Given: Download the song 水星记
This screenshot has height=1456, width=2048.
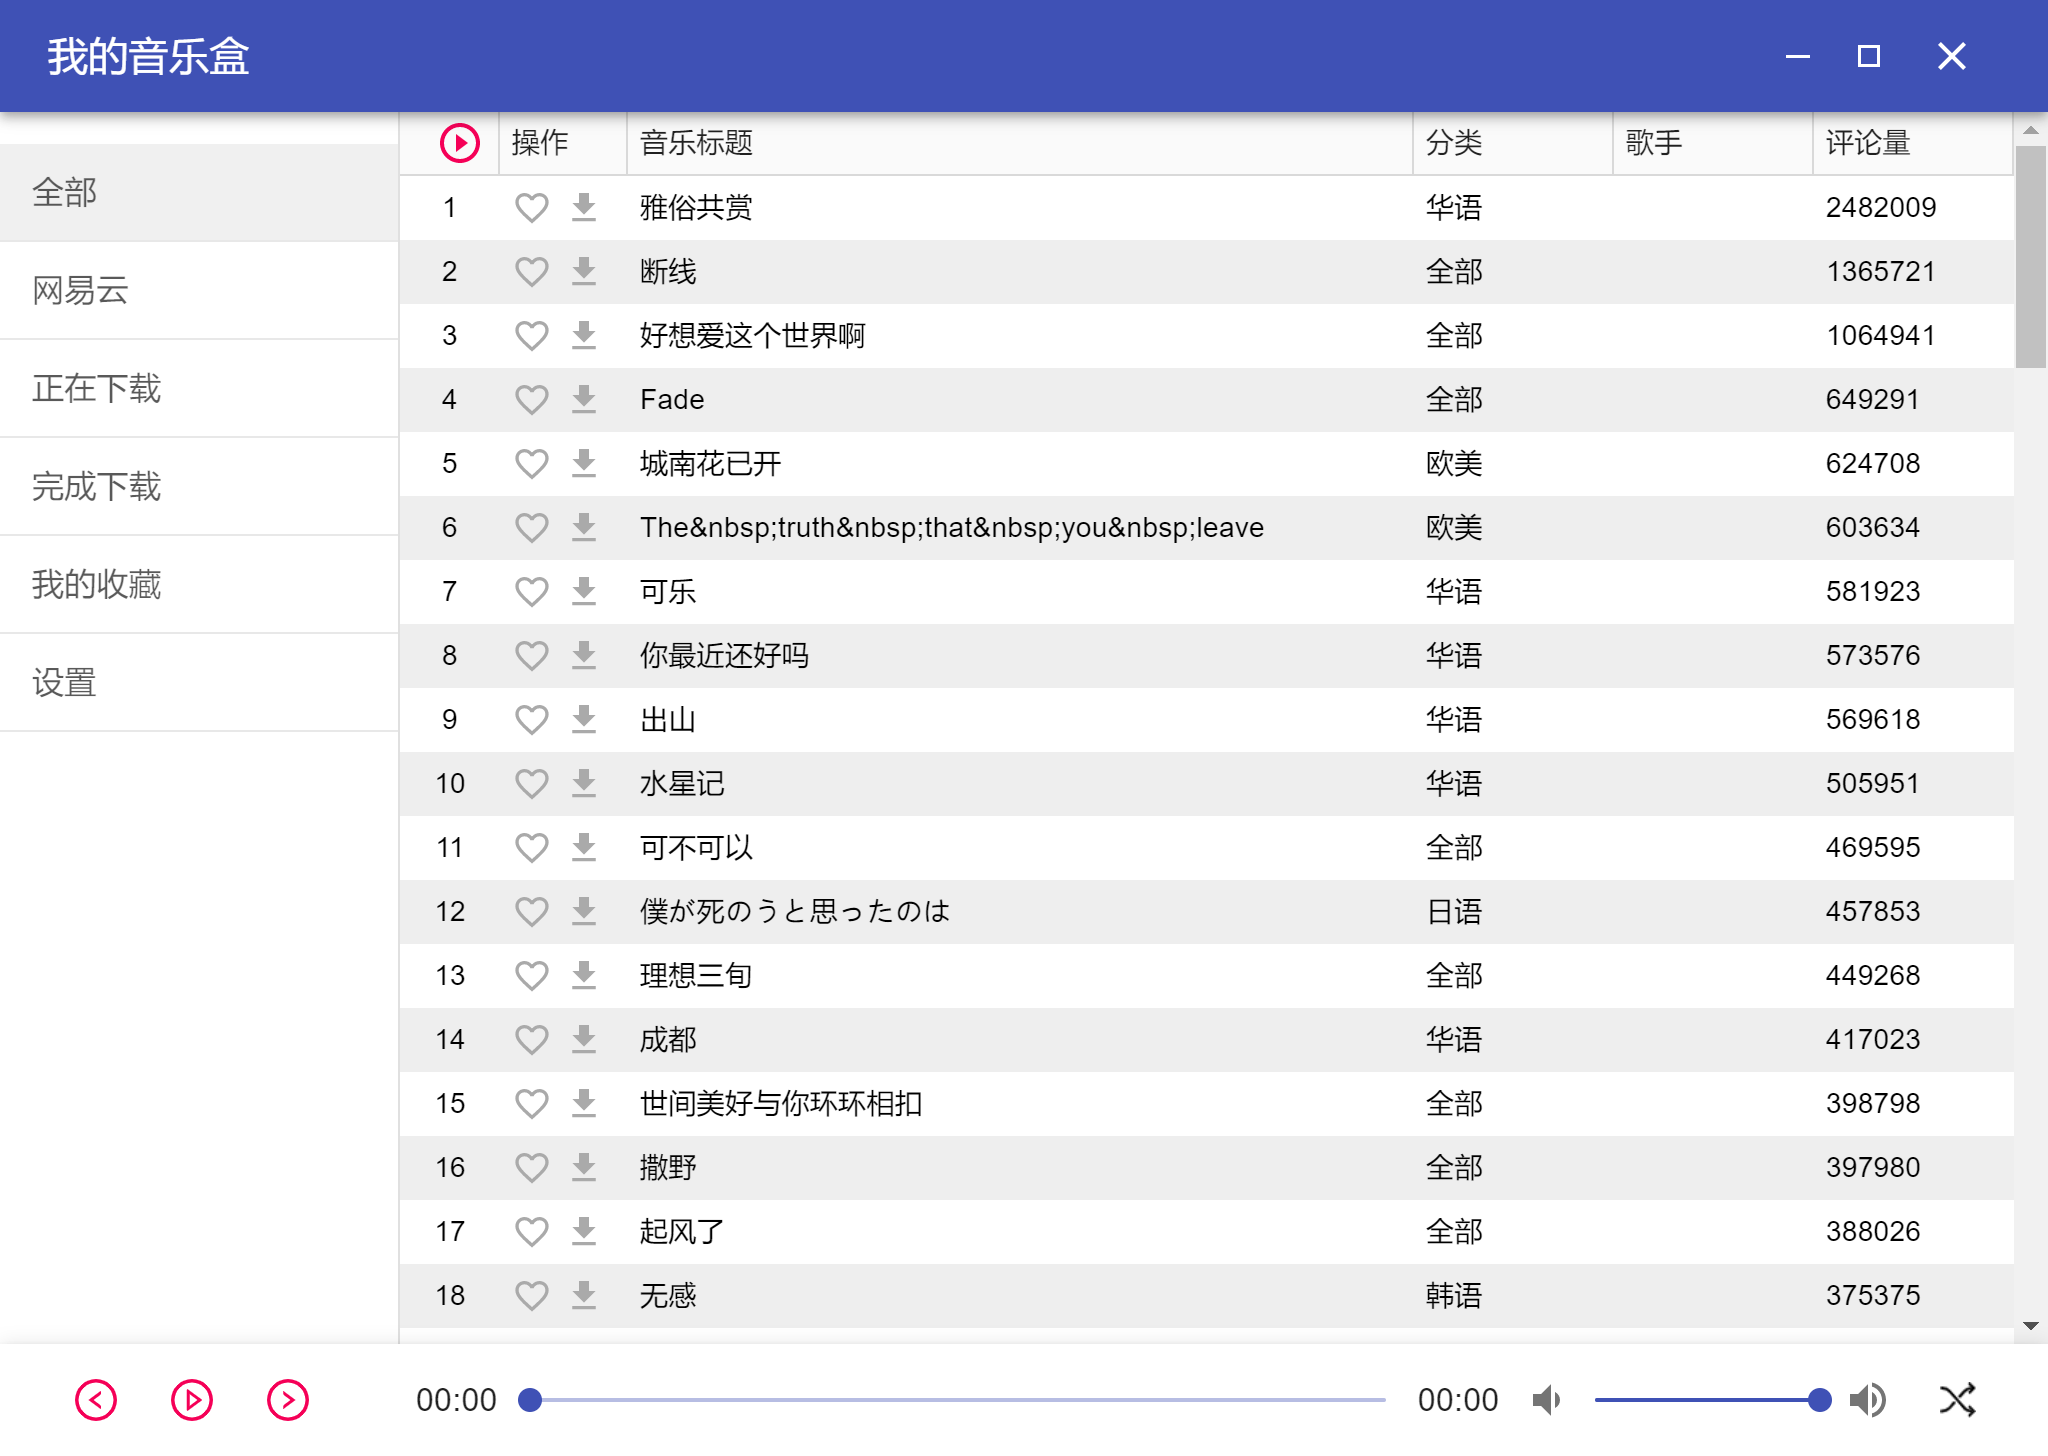Looking at the screenshot, I should [x=584, y=783].
